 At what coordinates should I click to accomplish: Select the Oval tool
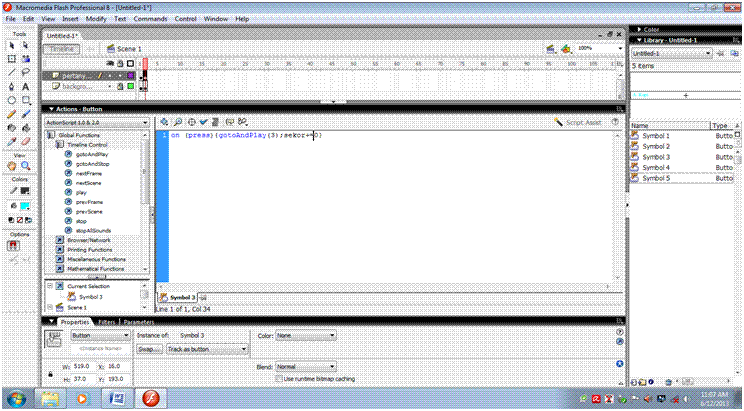pos(12,100)
